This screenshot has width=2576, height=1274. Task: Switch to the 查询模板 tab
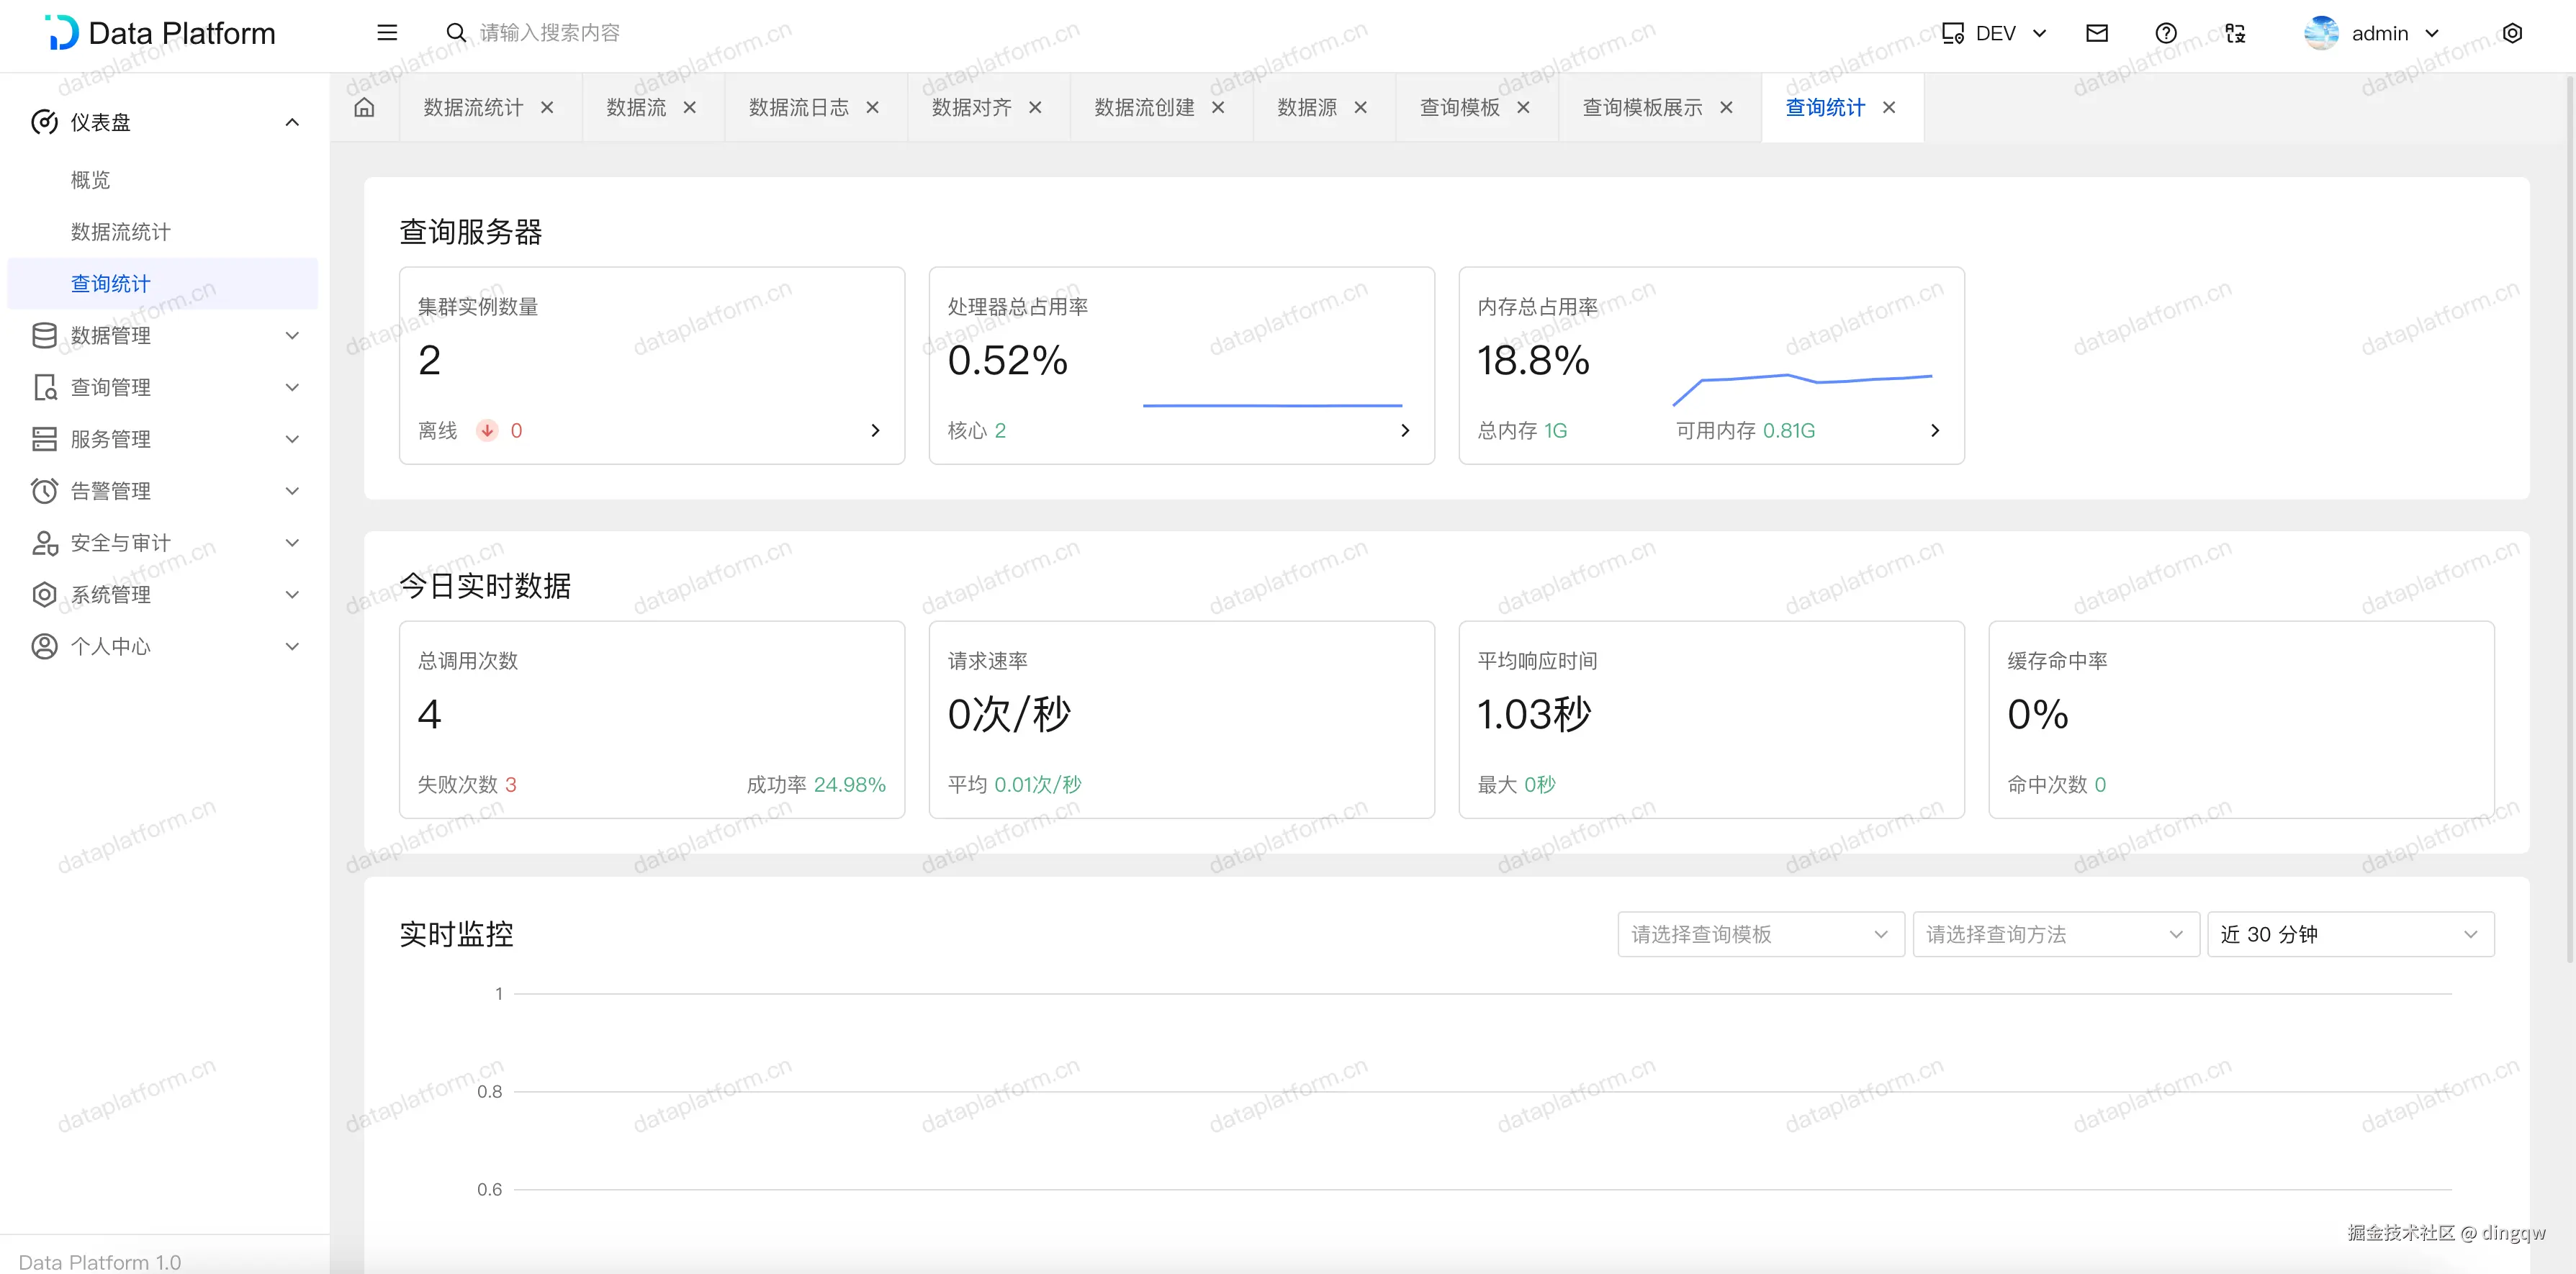(x=1459, y=107)
